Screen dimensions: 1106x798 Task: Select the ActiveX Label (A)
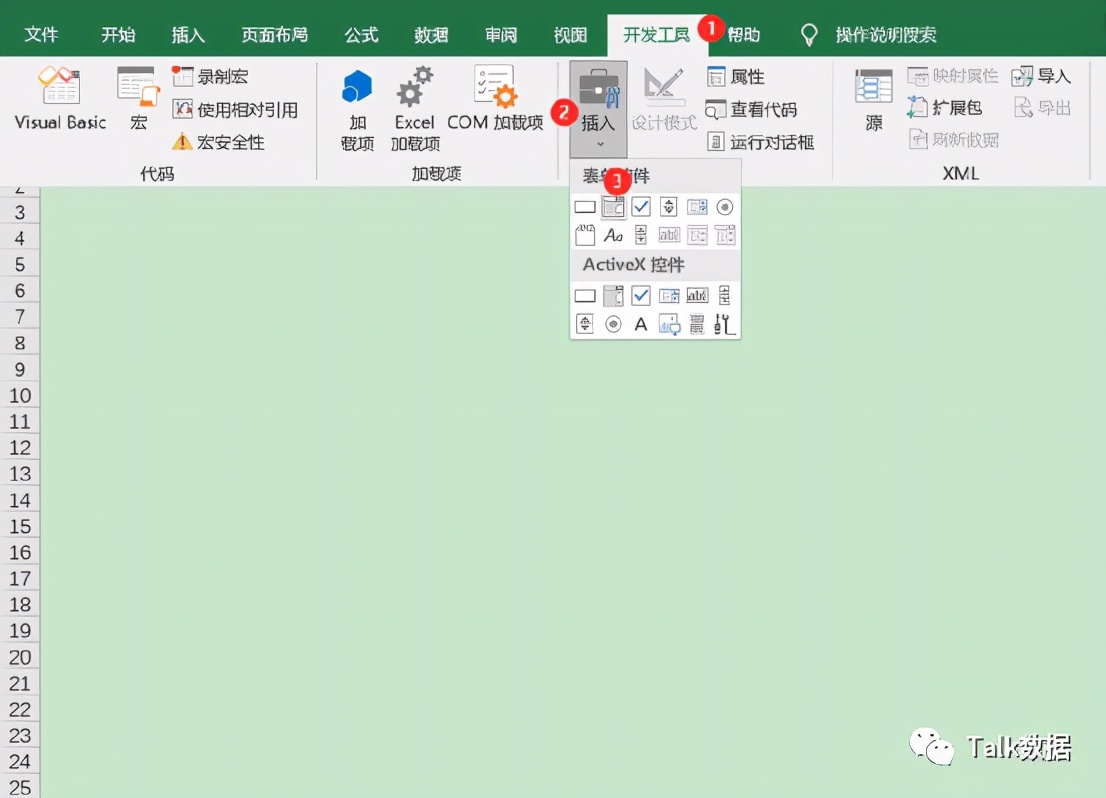pos(640,324)
